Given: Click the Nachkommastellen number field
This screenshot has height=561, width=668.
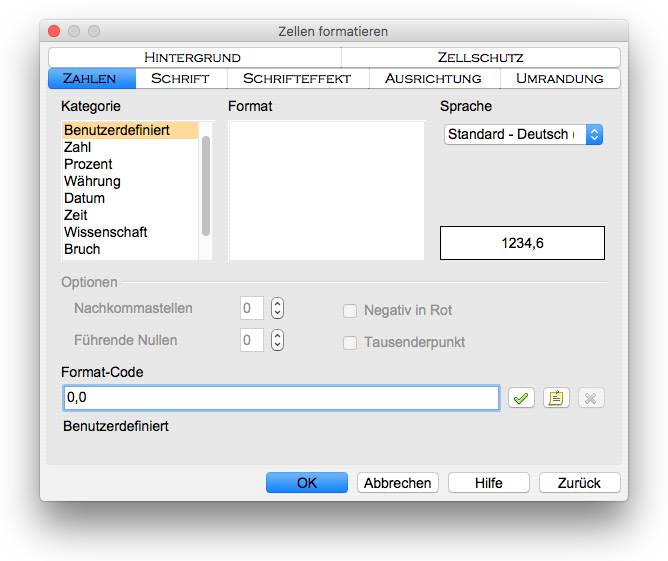Looking at the screenshot, I should click(252, 308).
